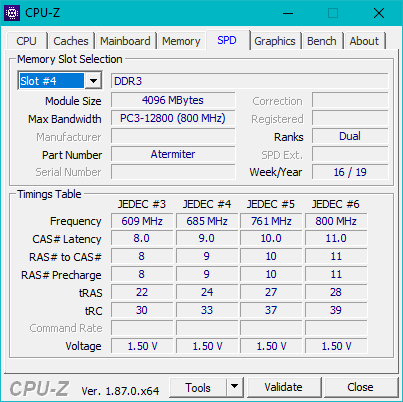Select the SPD tab
The image size is (403, 402).
227,40
